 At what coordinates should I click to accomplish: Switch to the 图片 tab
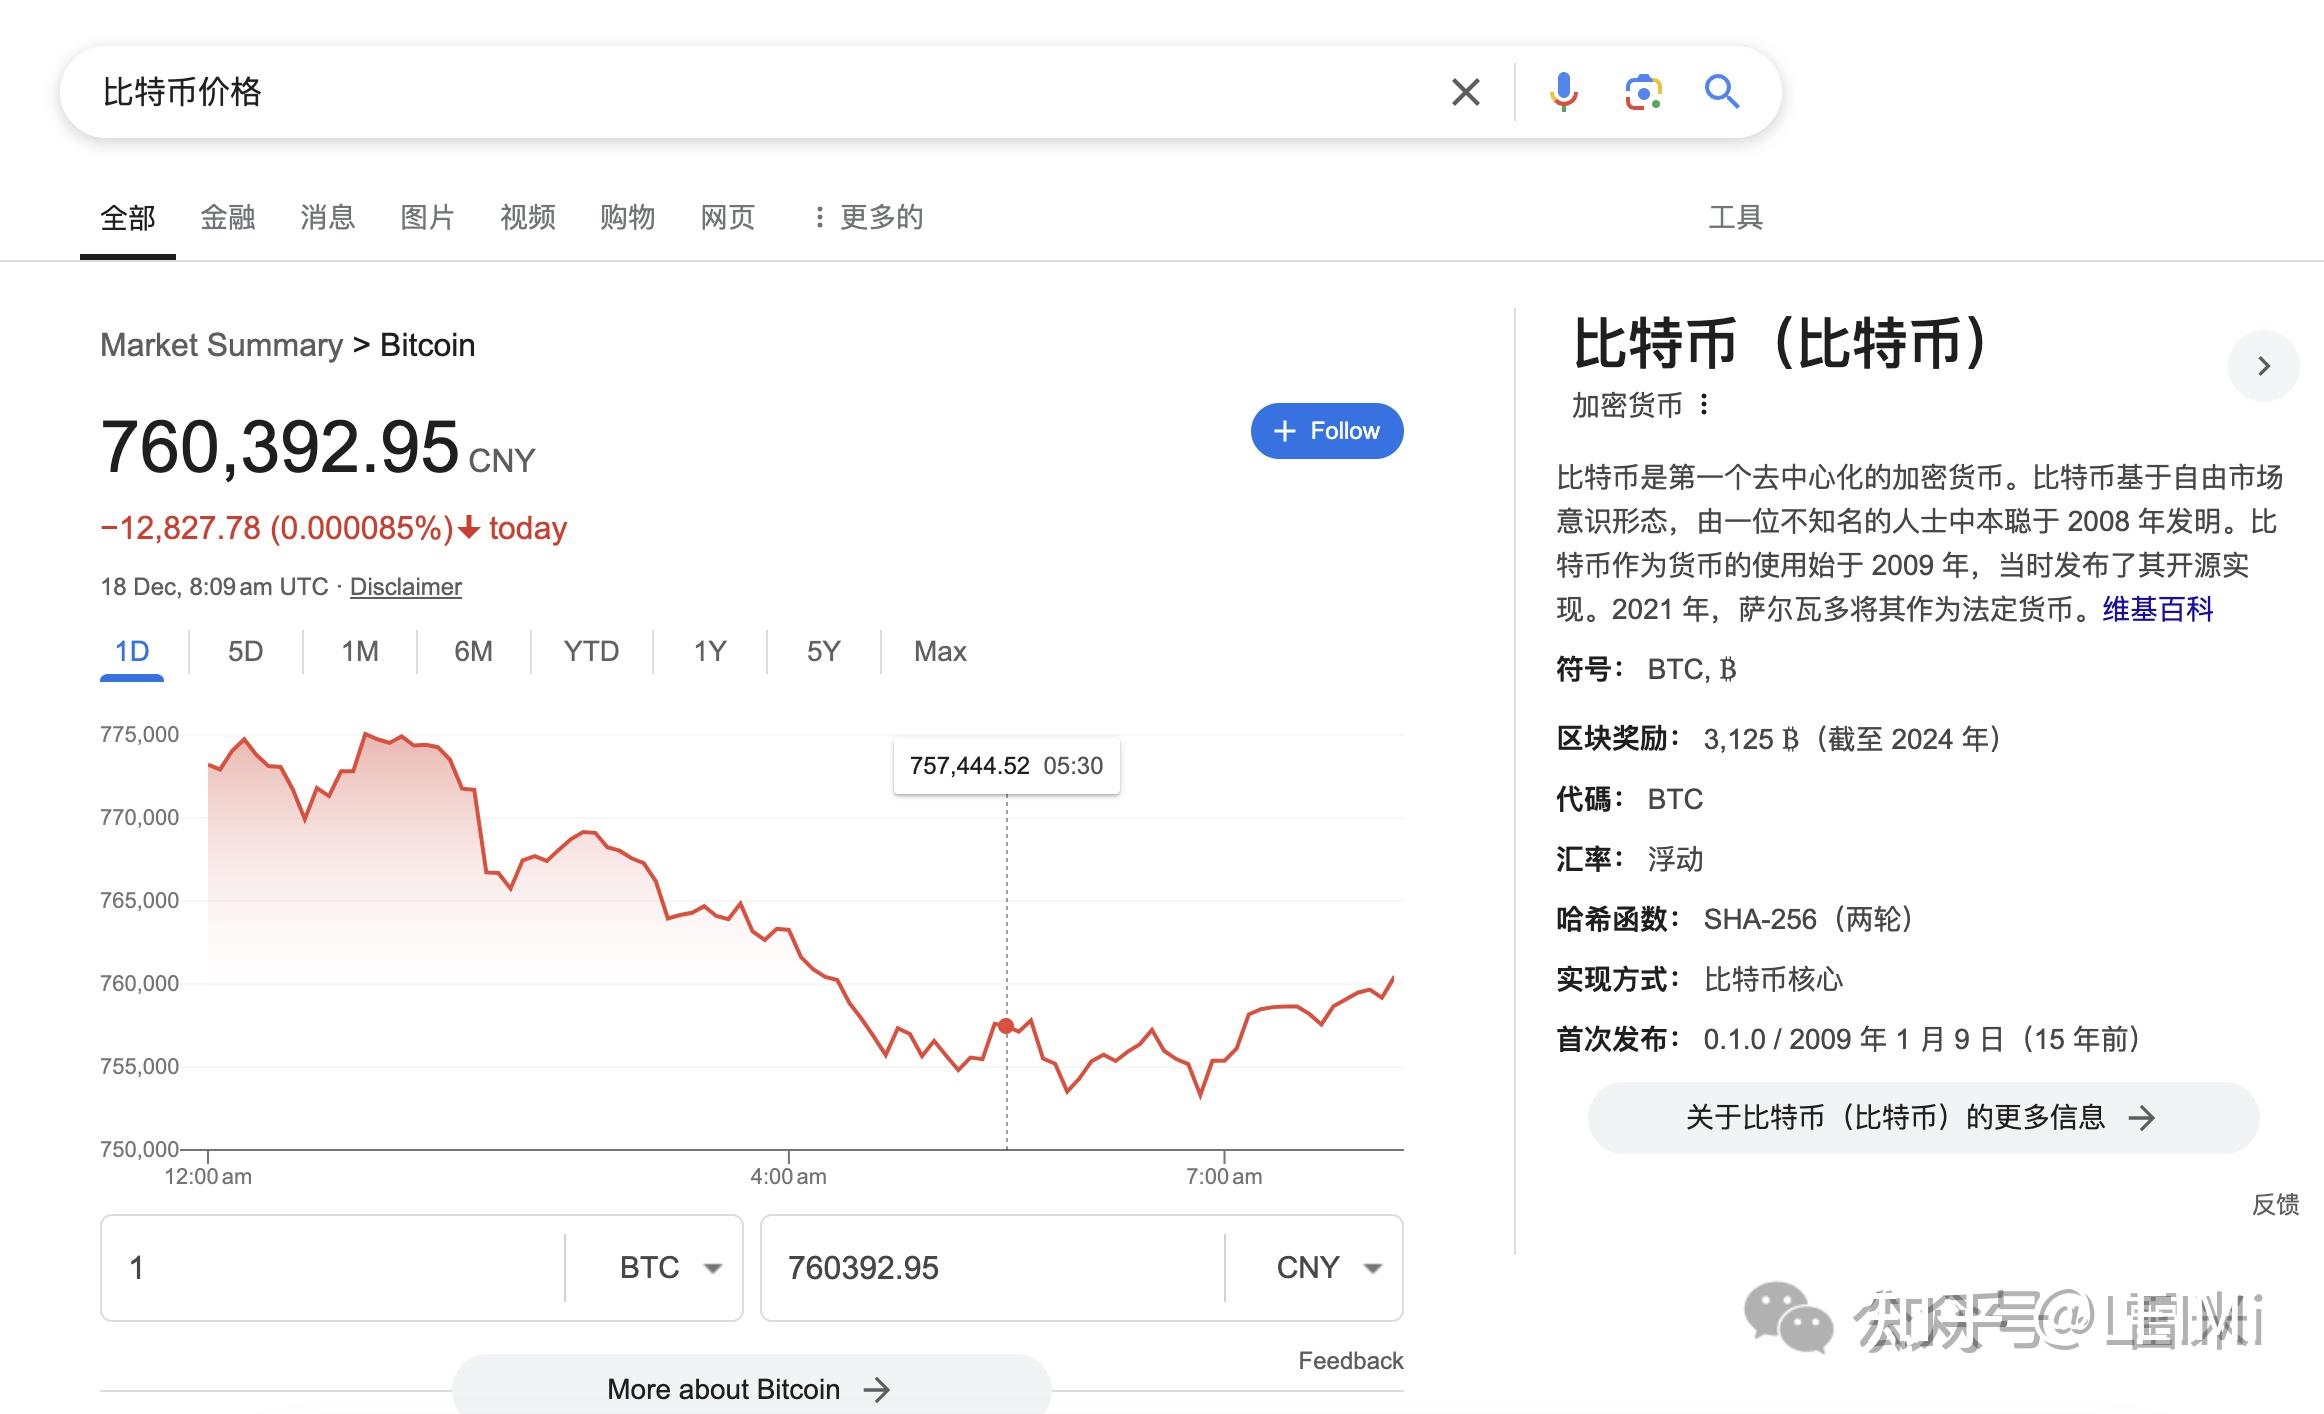click(428, 217)
